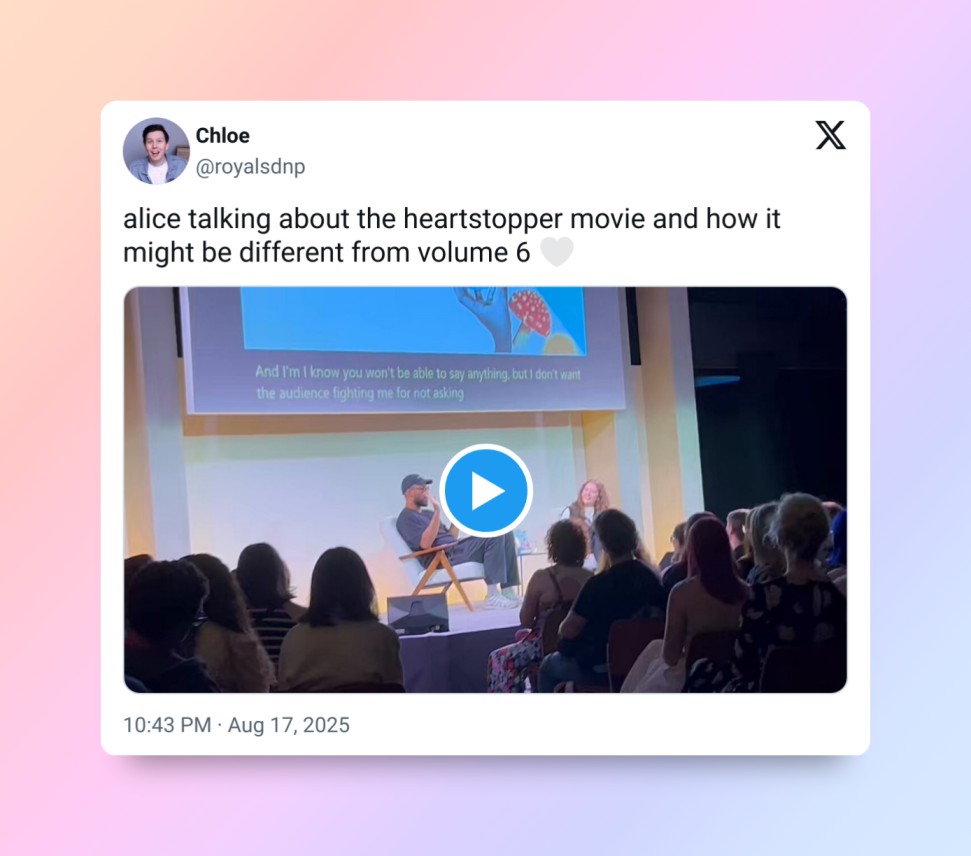This screenshot has width=971, height=856.
Task: Click the volume 6 text
Action: (474, 253)
